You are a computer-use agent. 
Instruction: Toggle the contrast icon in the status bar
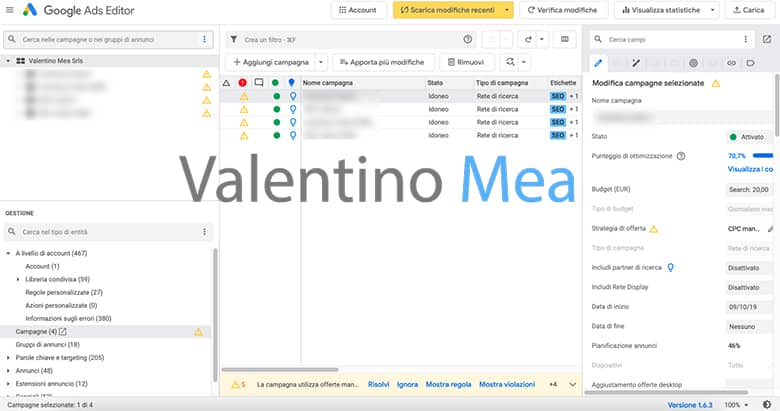767,405
